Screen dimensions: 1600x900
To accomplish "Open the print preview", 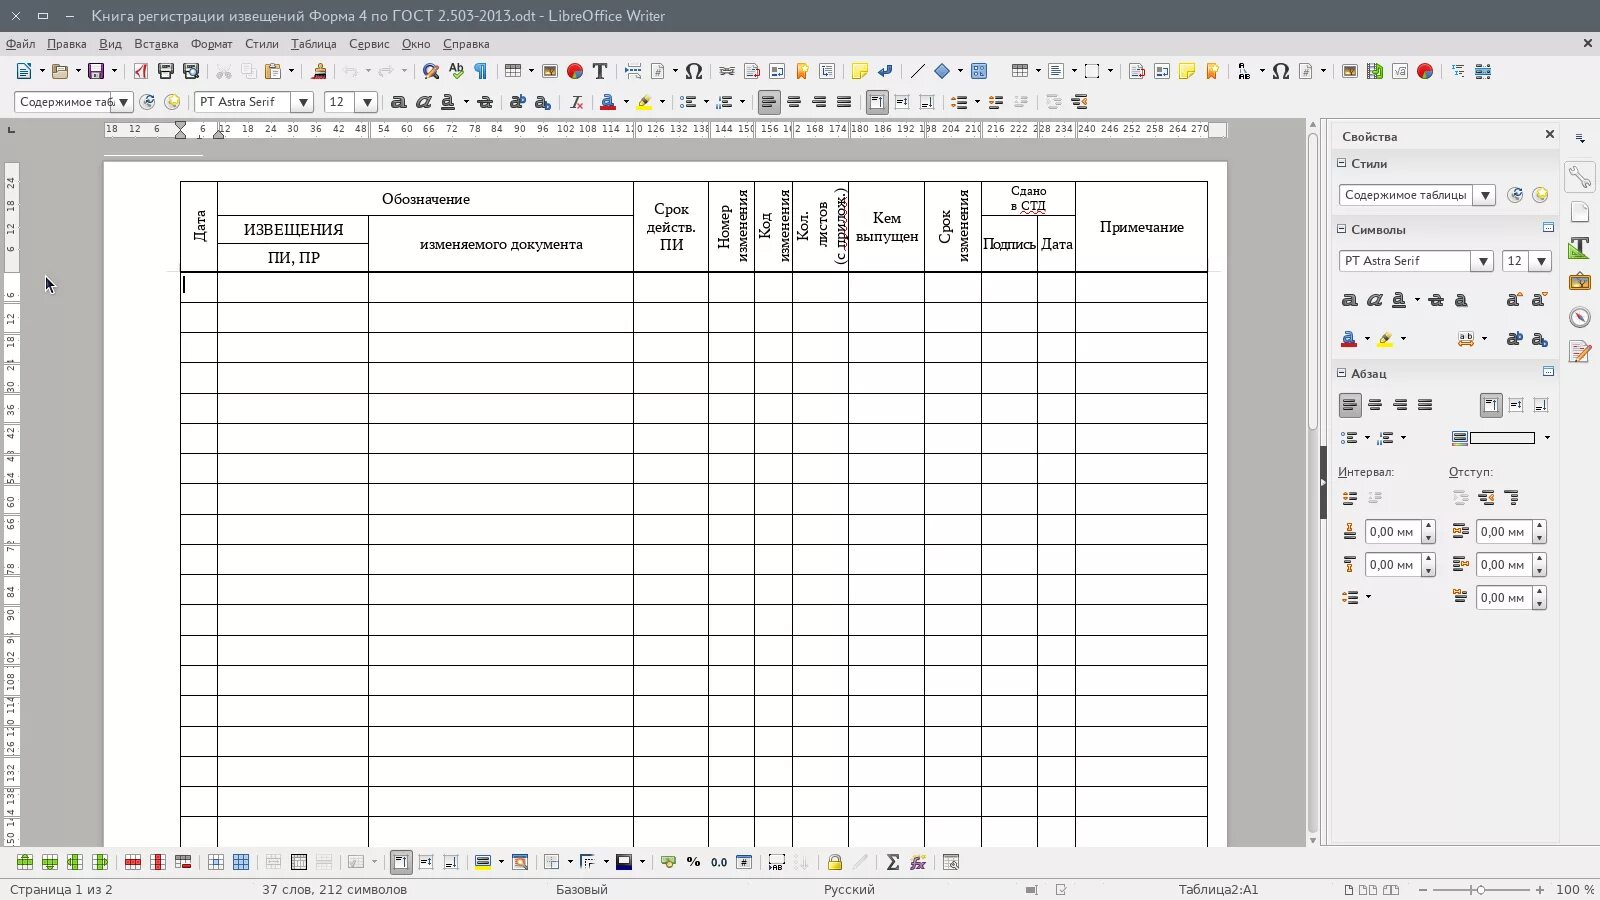I will pos(191,71).
